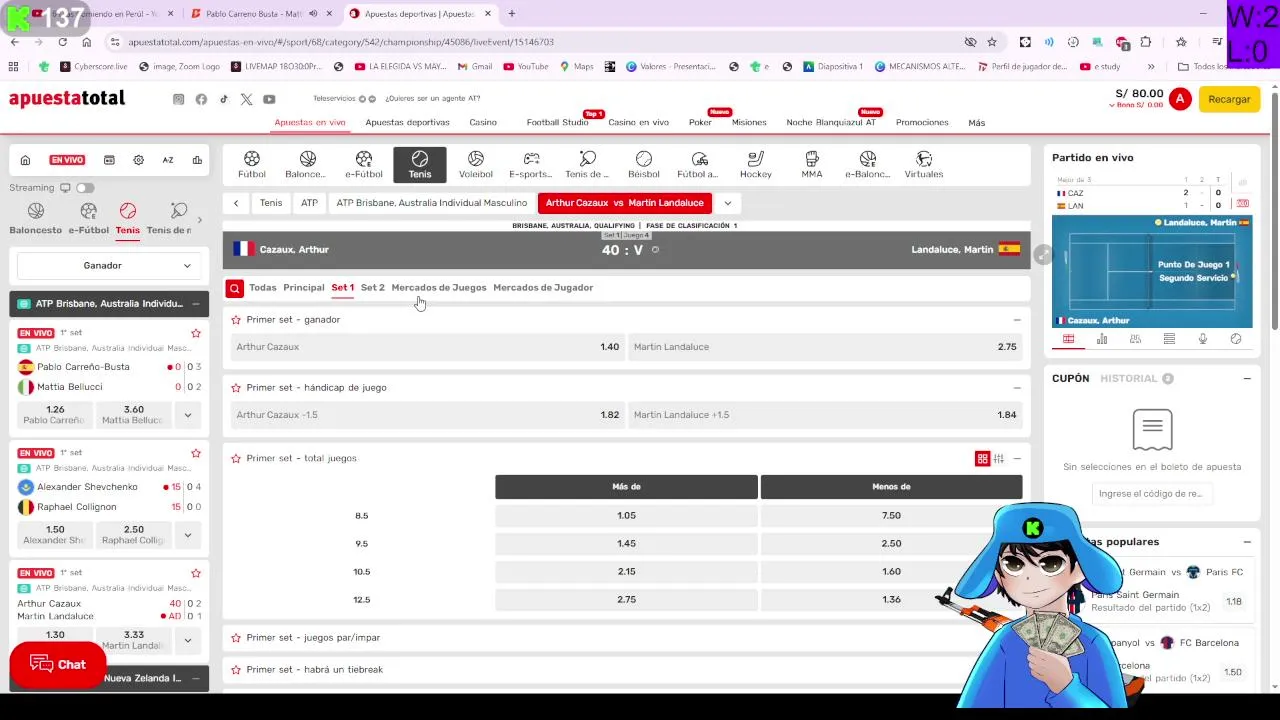Viewport: 1280px width, 720px height.
Task: Open the X (Twitter) social icon
Action: 247,99
